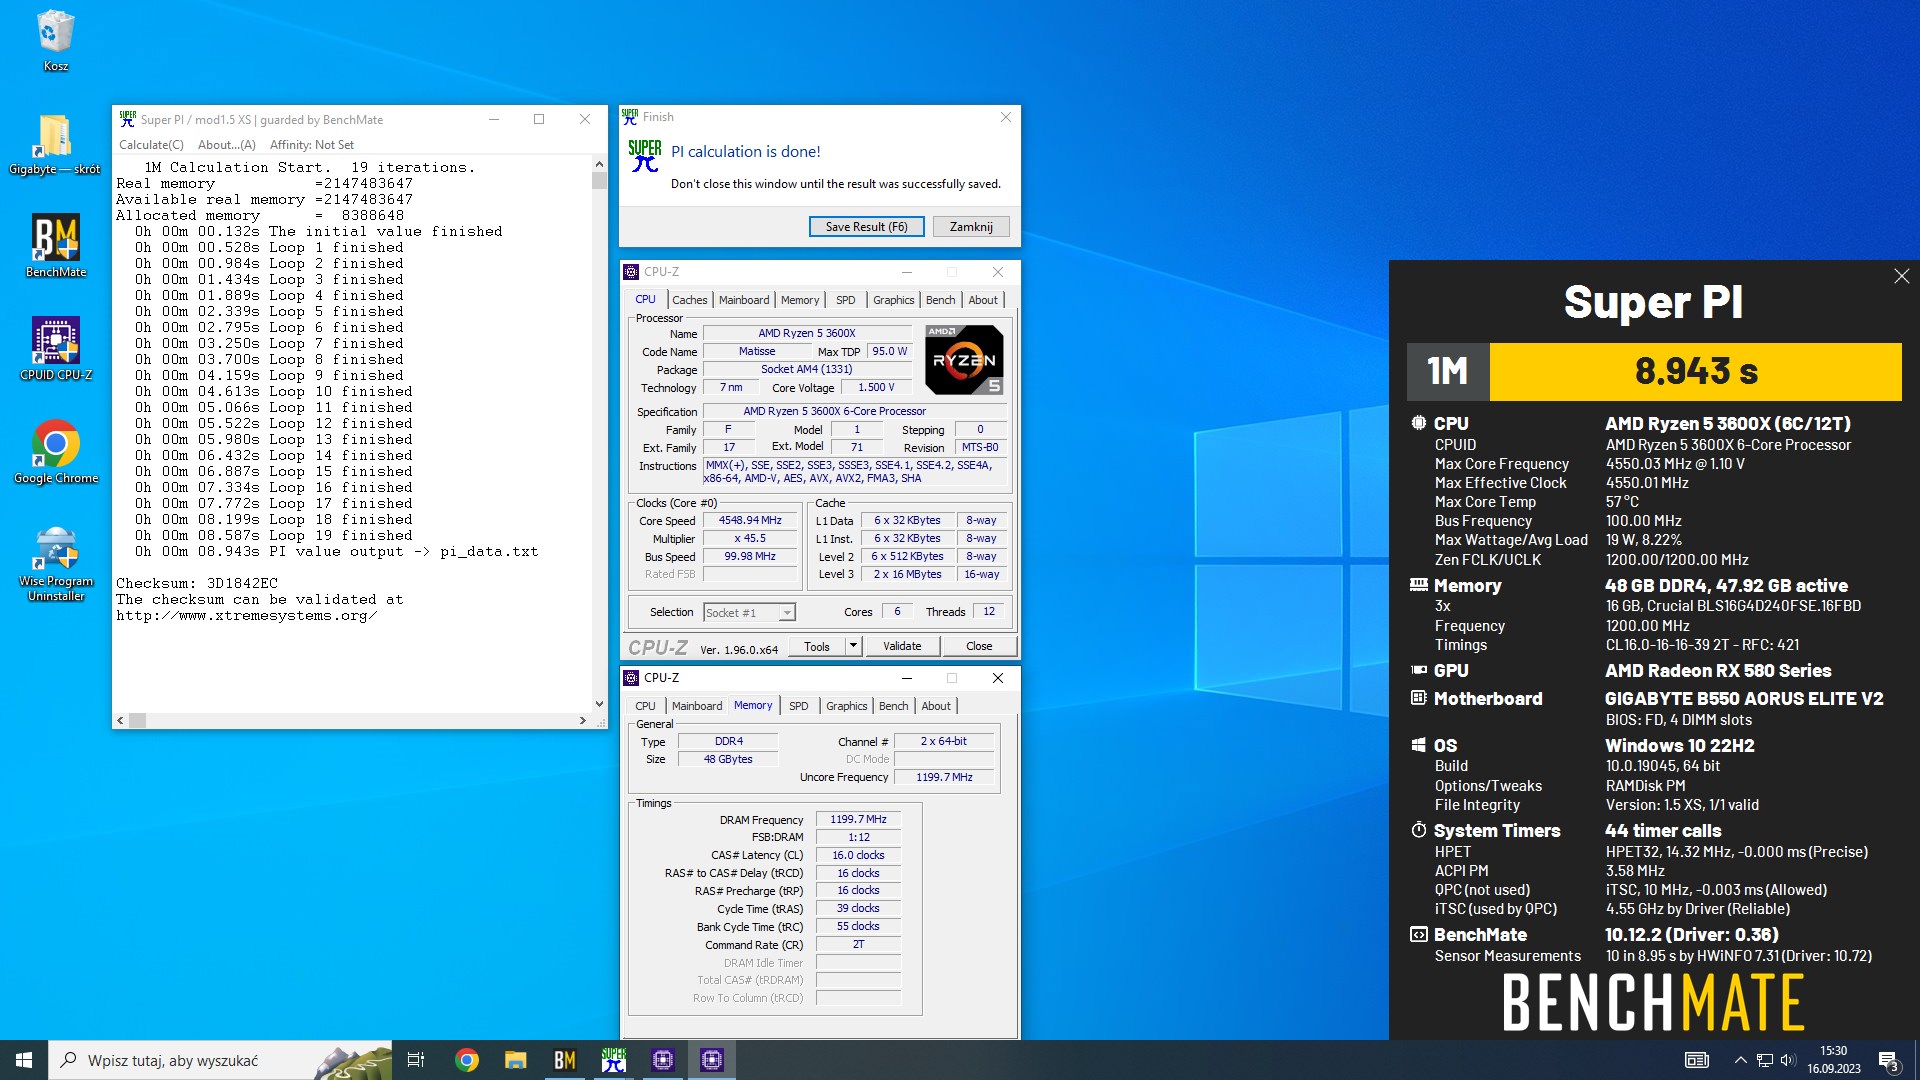This screenshot has height=1080, width=1920.
Task: Open the Socket #1 selection dropdown
Action: tap(749, 613)
